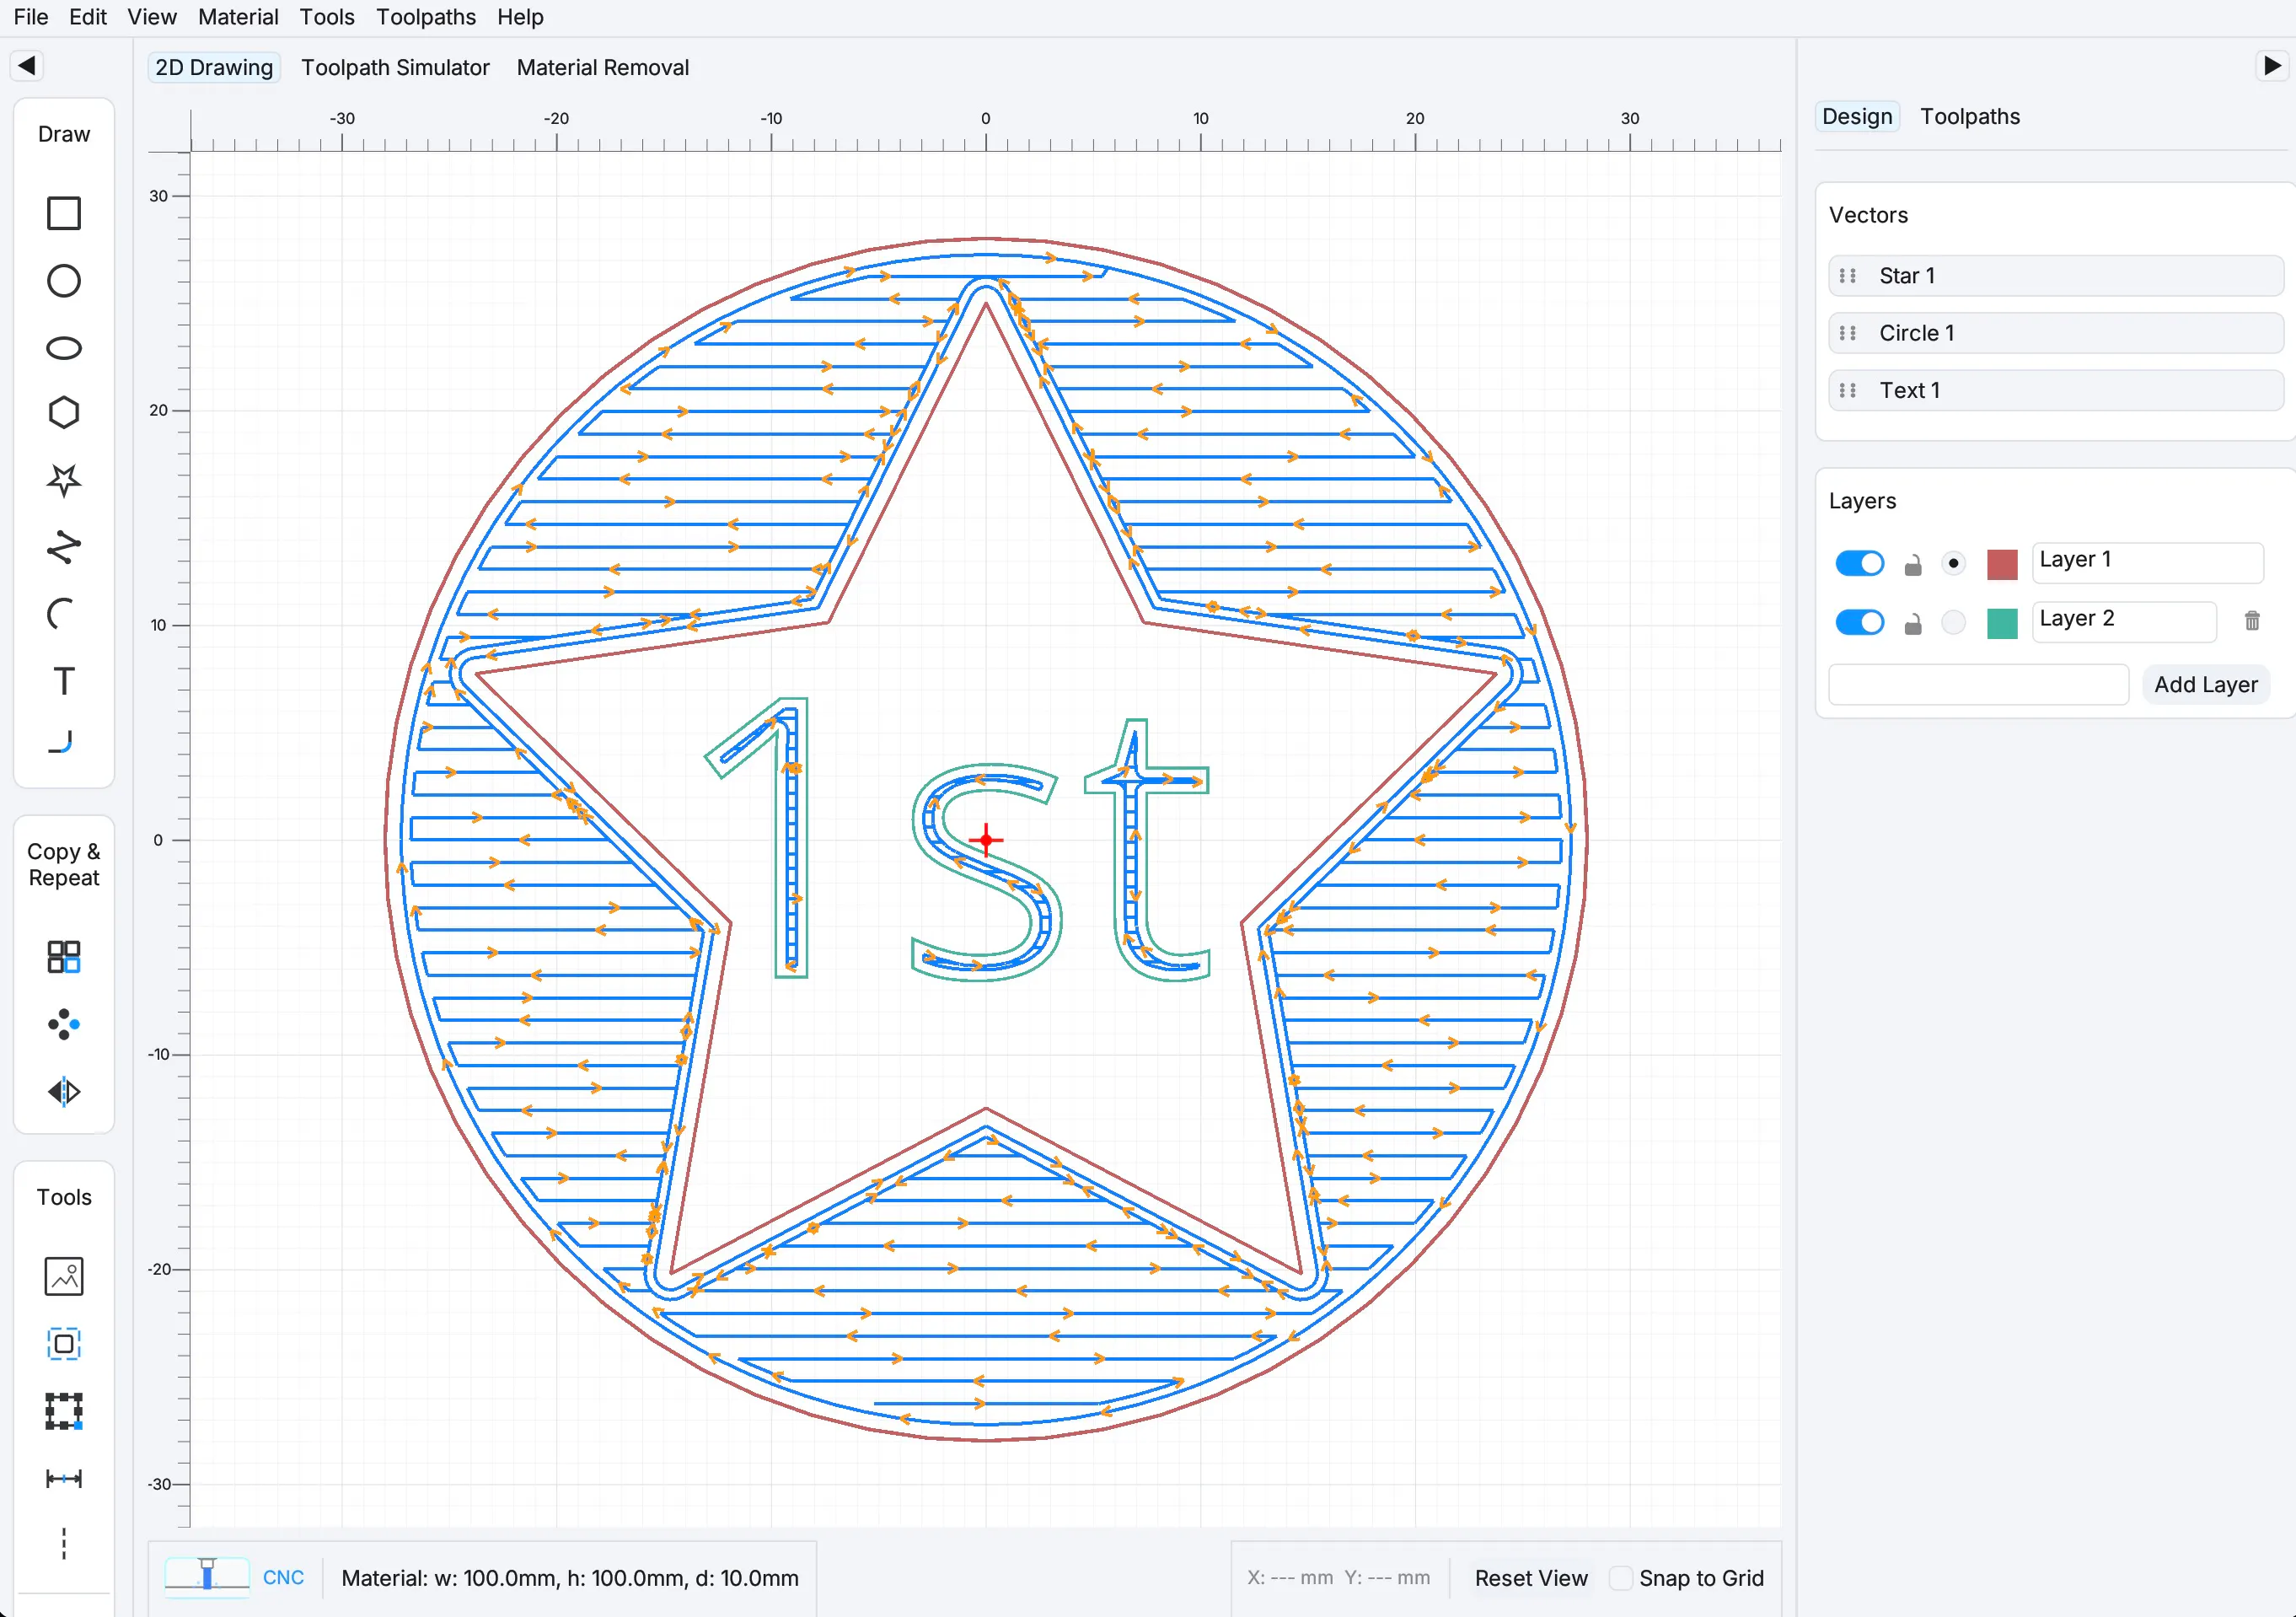Screen dimensions: 2296x1617
Task: Click the Add Layer button
Action: tap(2206, 685)
